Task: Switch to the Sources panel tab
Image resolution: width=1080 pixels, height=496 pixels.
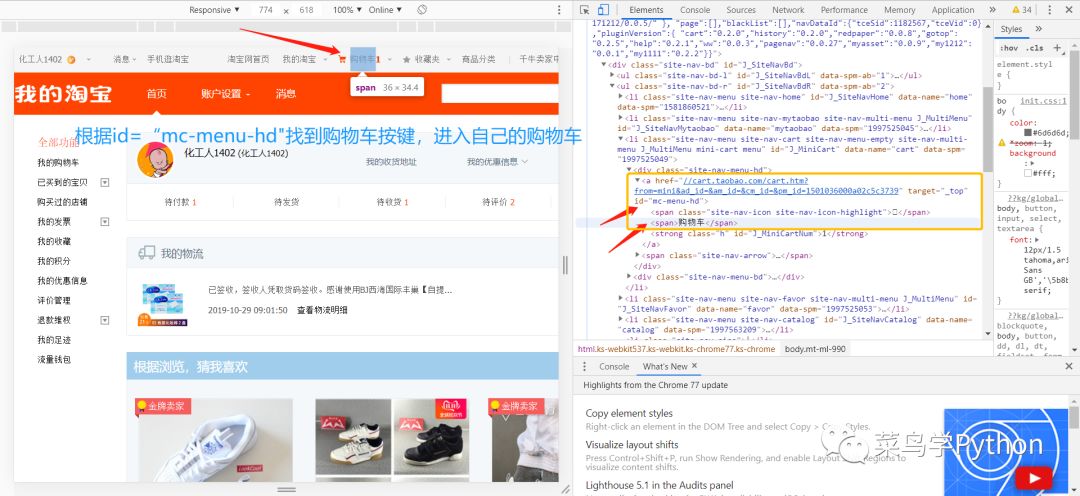Action: point(741,10)
